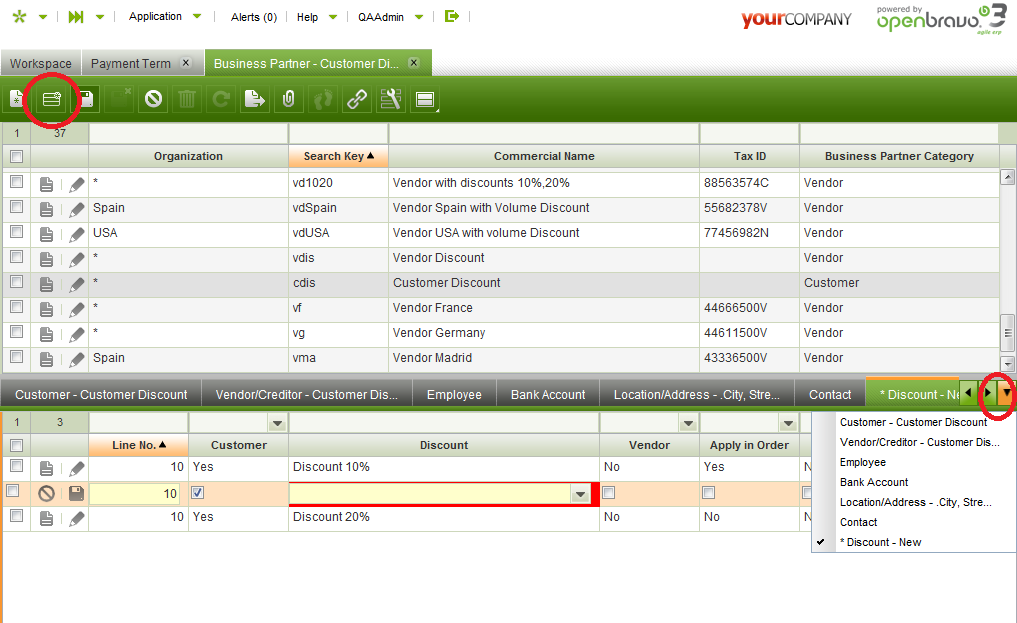This screenshot has height=623, width=1017.
Task: Click the Refresh toolbar icon
Action: pos(221,99)
